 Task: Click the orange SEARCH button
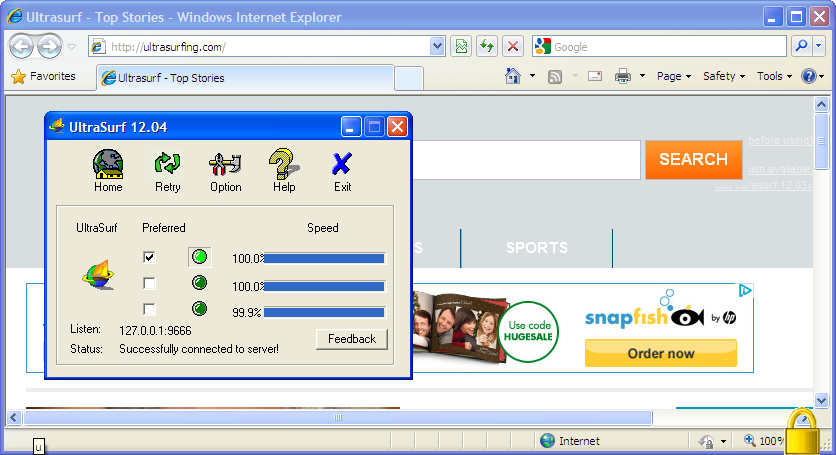coord(693,159)
